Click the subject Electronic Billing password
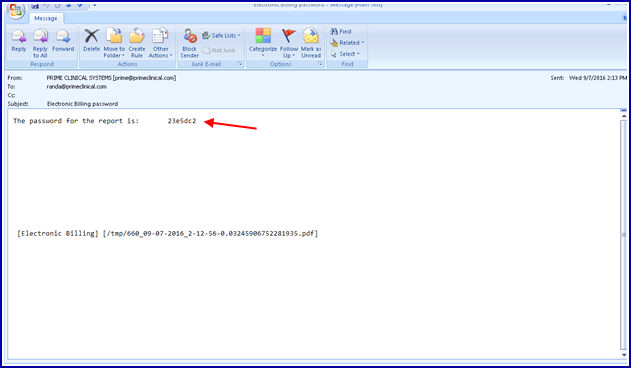Image resolution: width=631 pixels, height=368 pixels. [x=82, y=104]
